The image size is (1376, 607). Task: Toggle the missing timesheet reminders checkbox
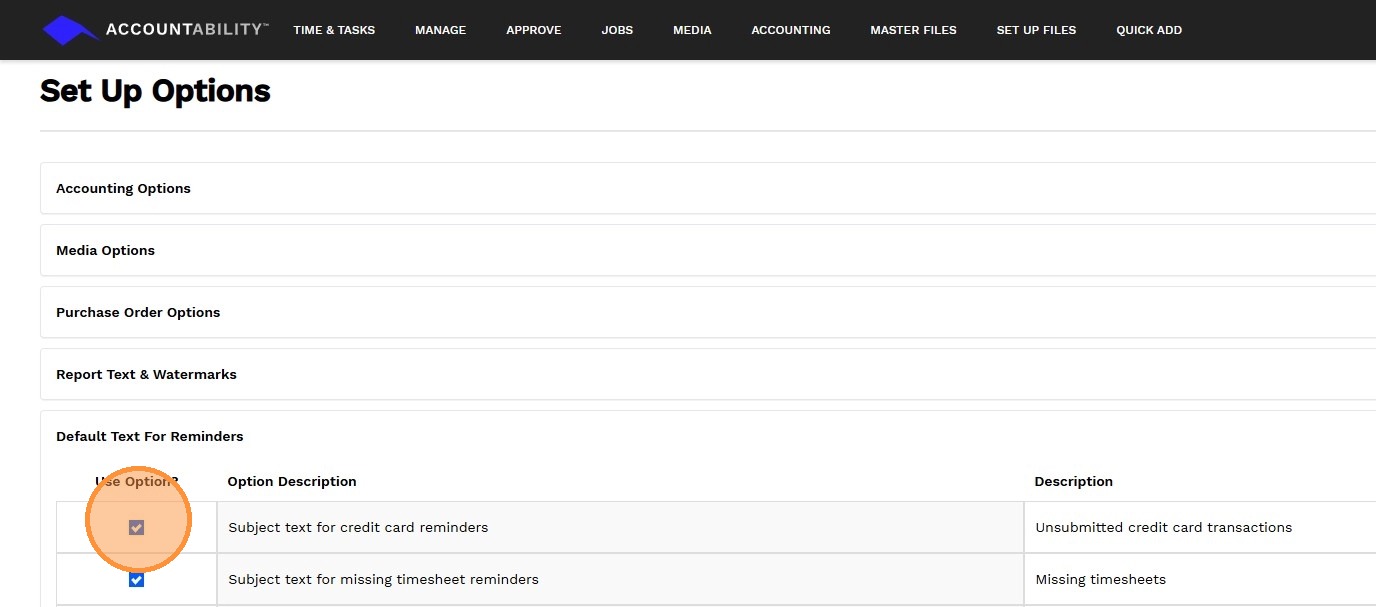137,579
